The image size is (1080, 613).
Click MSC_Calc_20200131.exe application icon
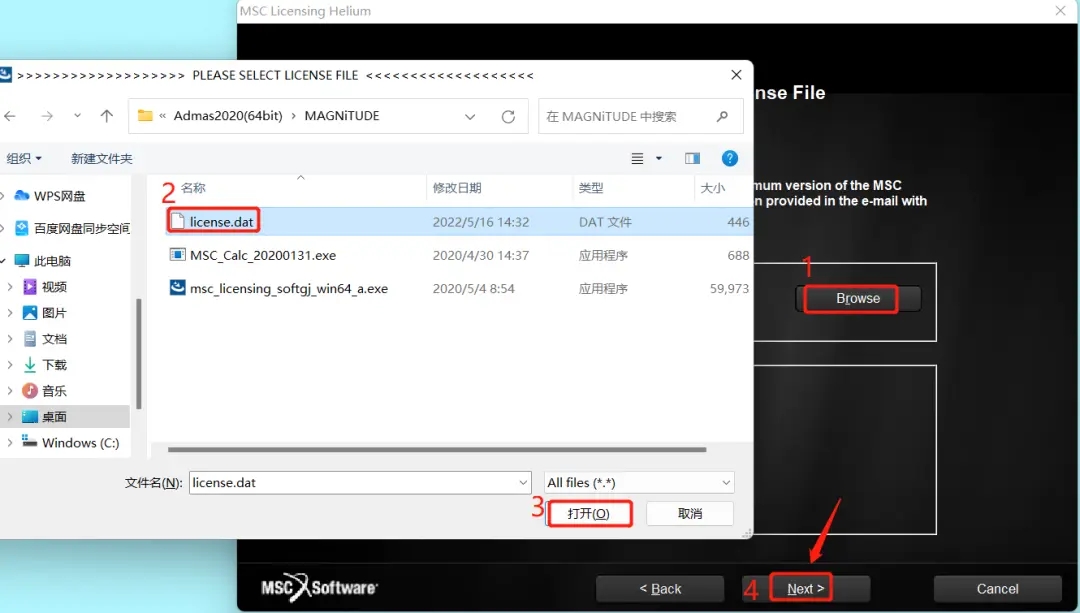point(178,254)
